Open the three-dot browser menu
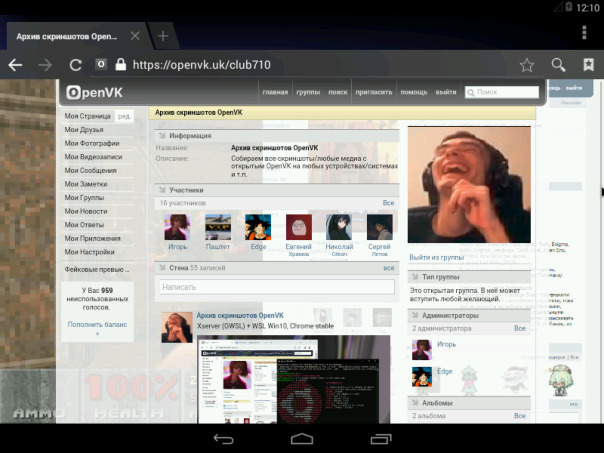The height and width of the screenshot is (453, 604). (x=584, y=33)
